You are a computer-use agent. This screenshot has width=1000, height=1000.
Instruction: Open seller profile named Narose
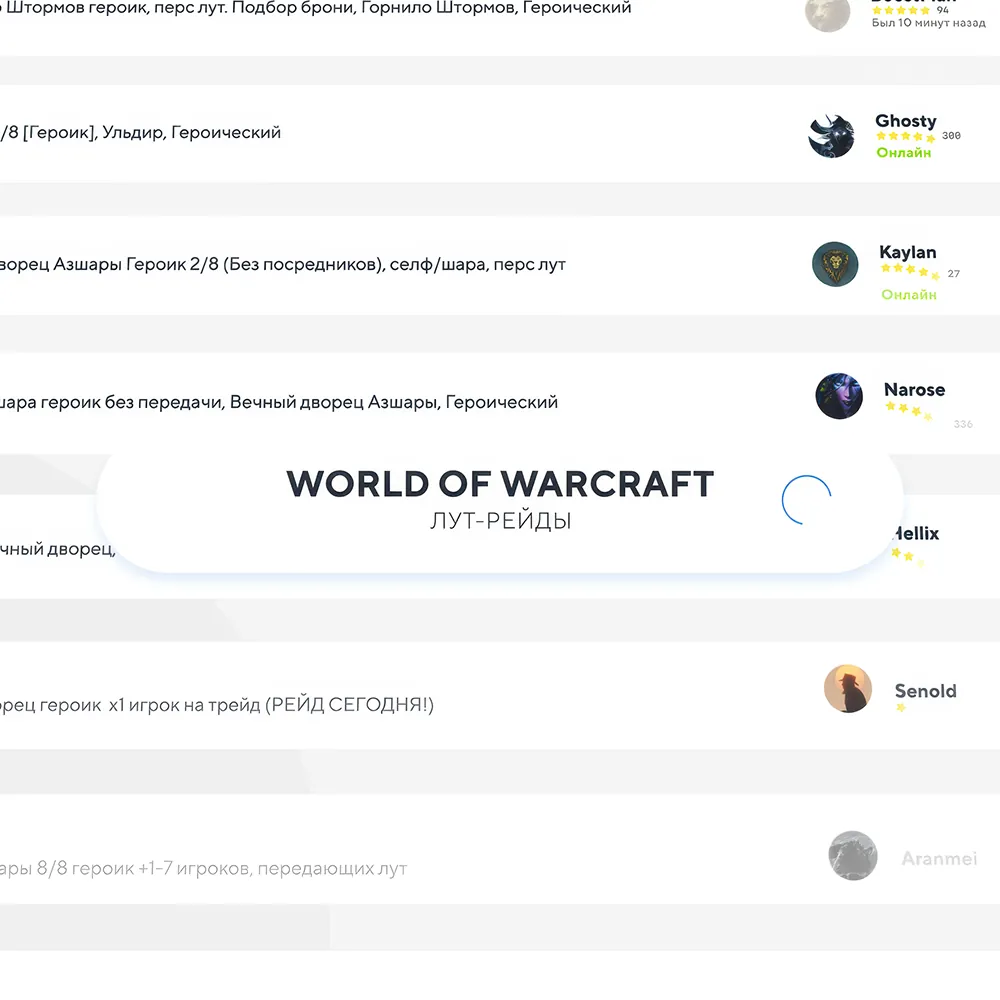click(x=915, y=390)
